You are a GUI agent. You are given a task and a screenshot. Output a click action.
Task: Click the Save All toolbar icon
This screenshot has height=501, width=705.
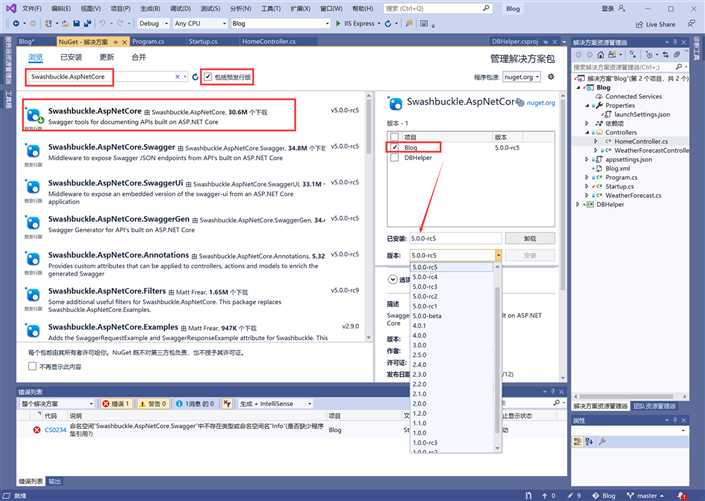click(87, 23)
